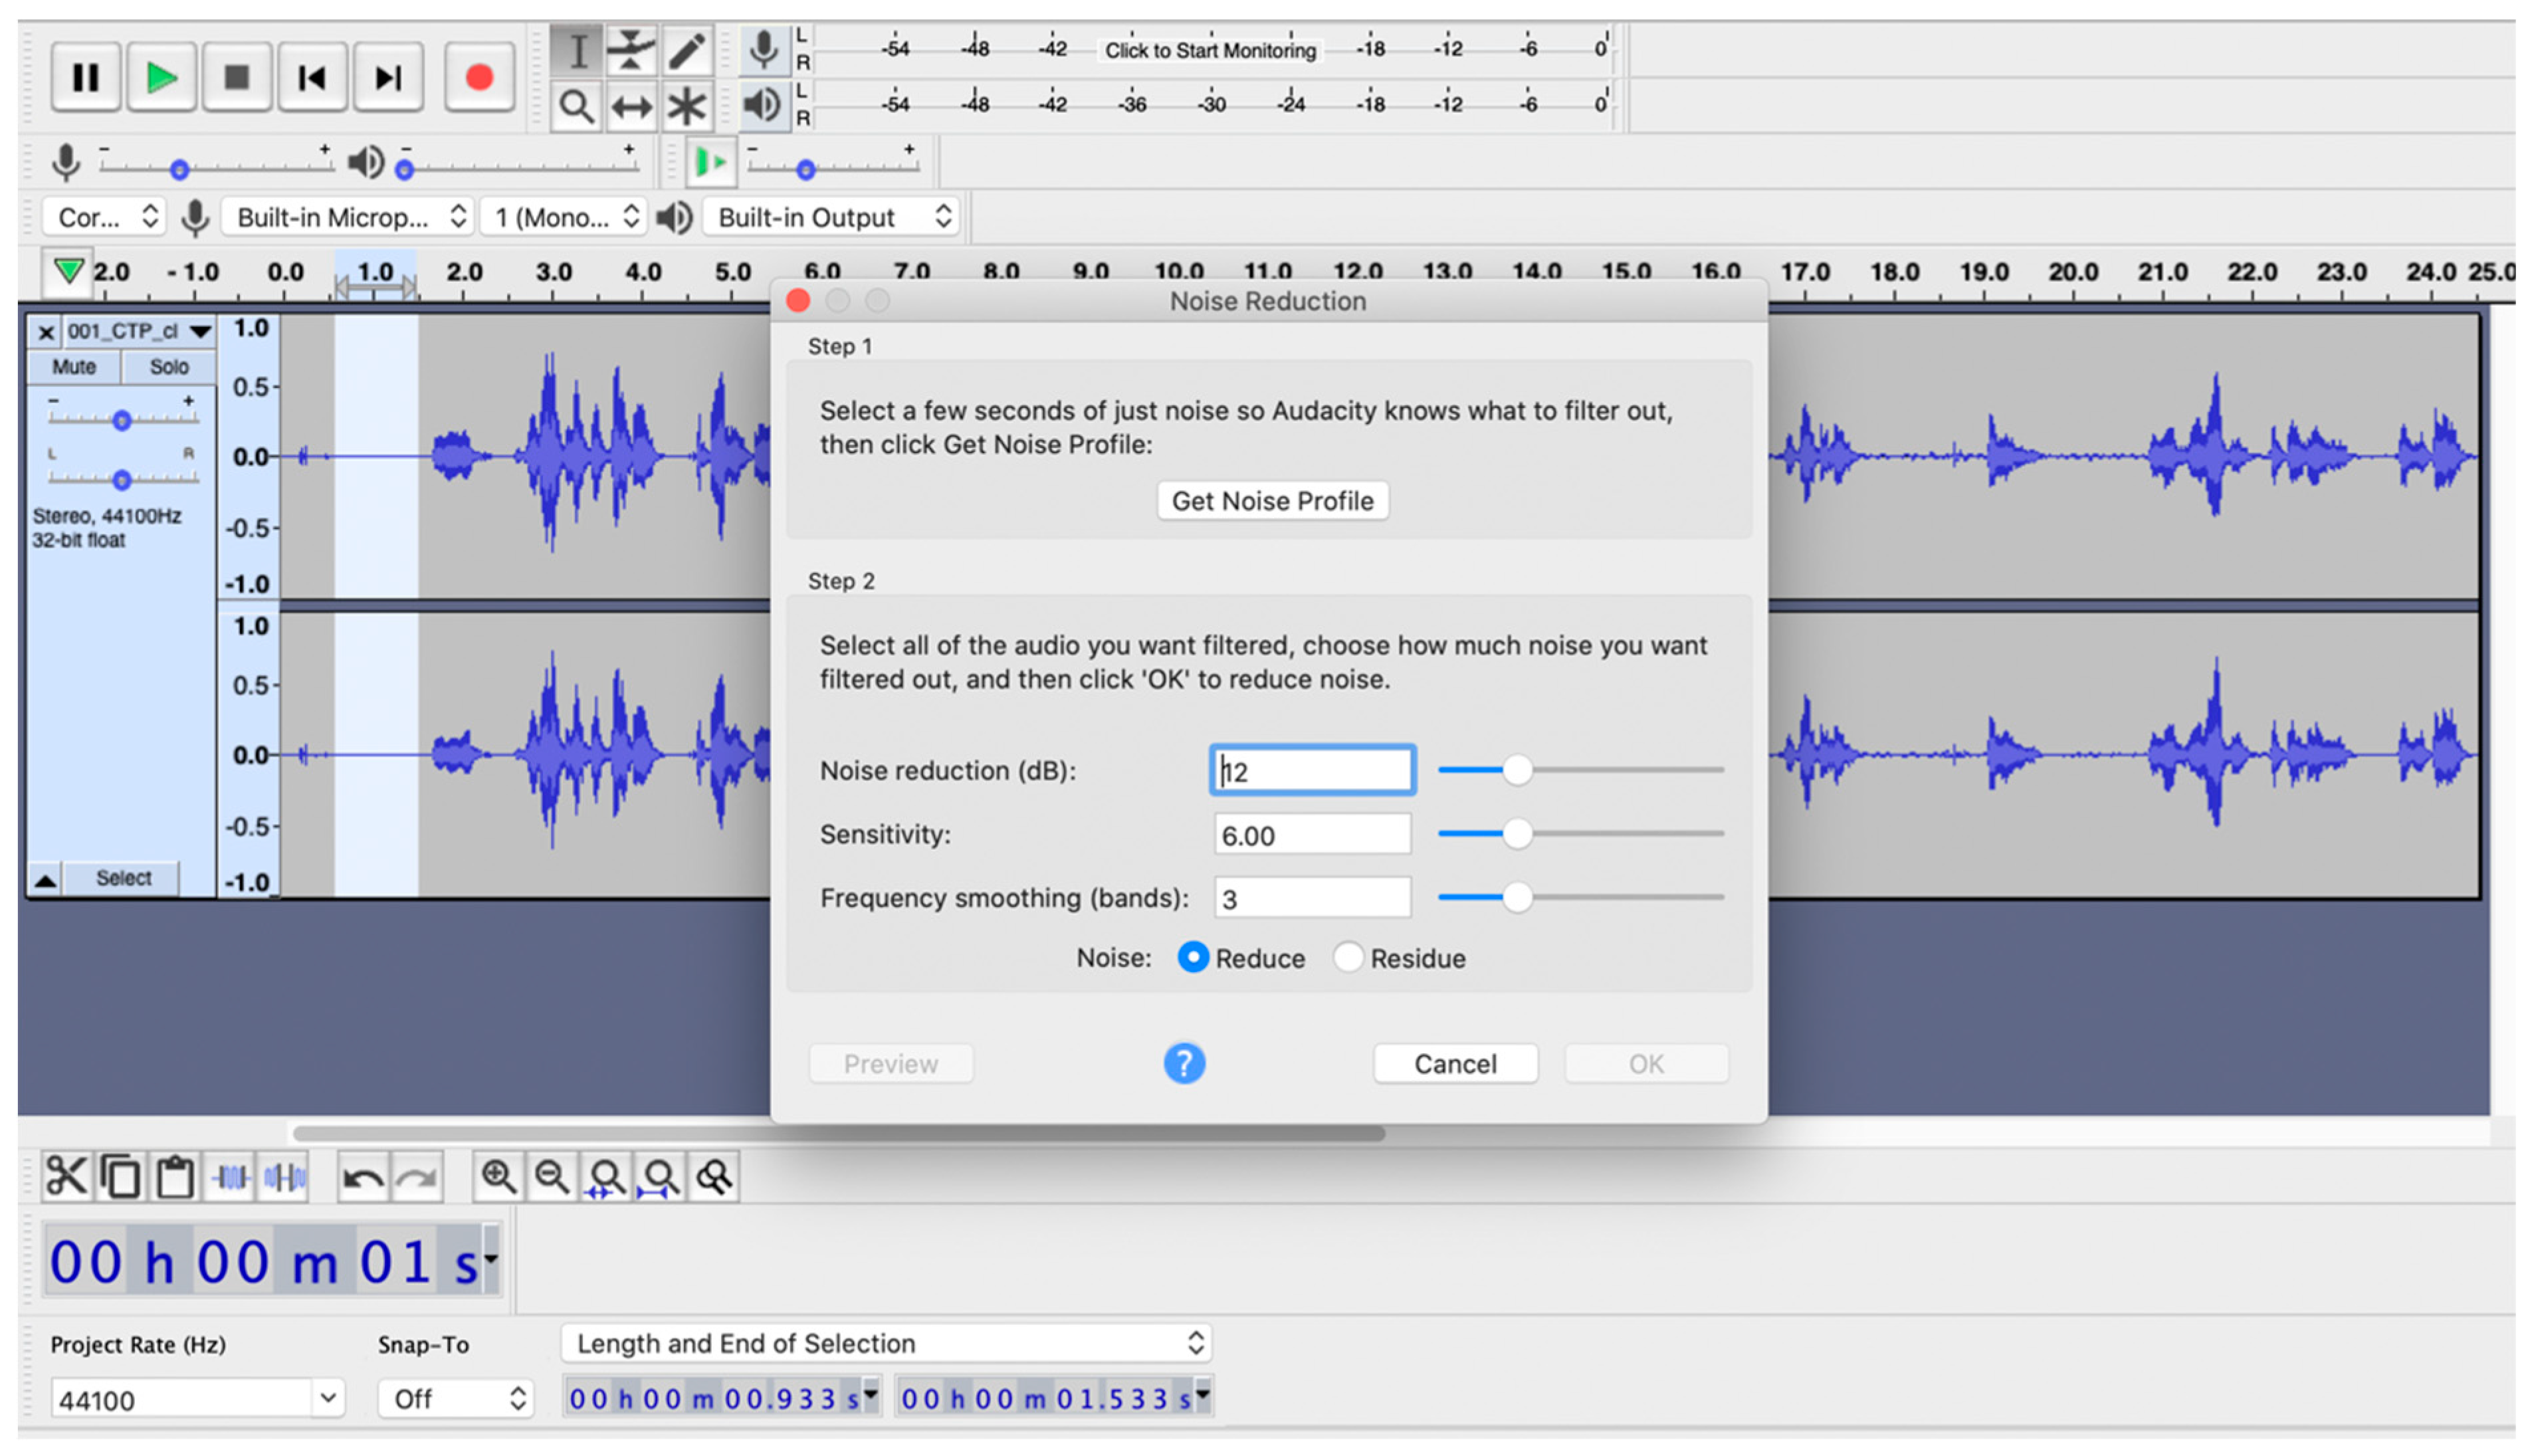Select the Reduce noise option

(1192, 957)
